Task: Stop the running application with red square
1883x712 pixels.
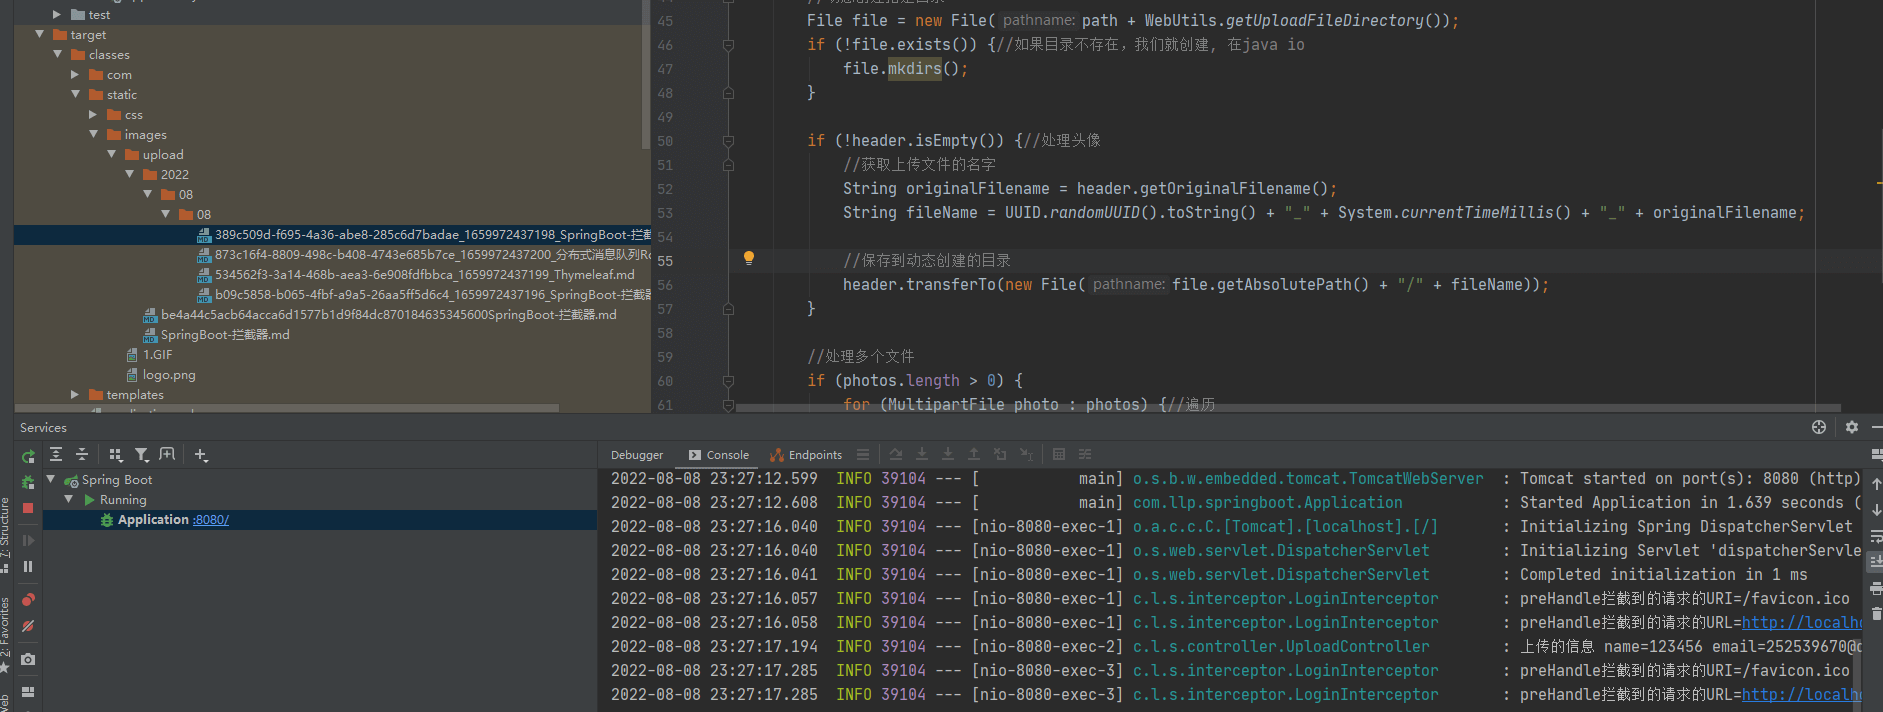Action: 28,508
